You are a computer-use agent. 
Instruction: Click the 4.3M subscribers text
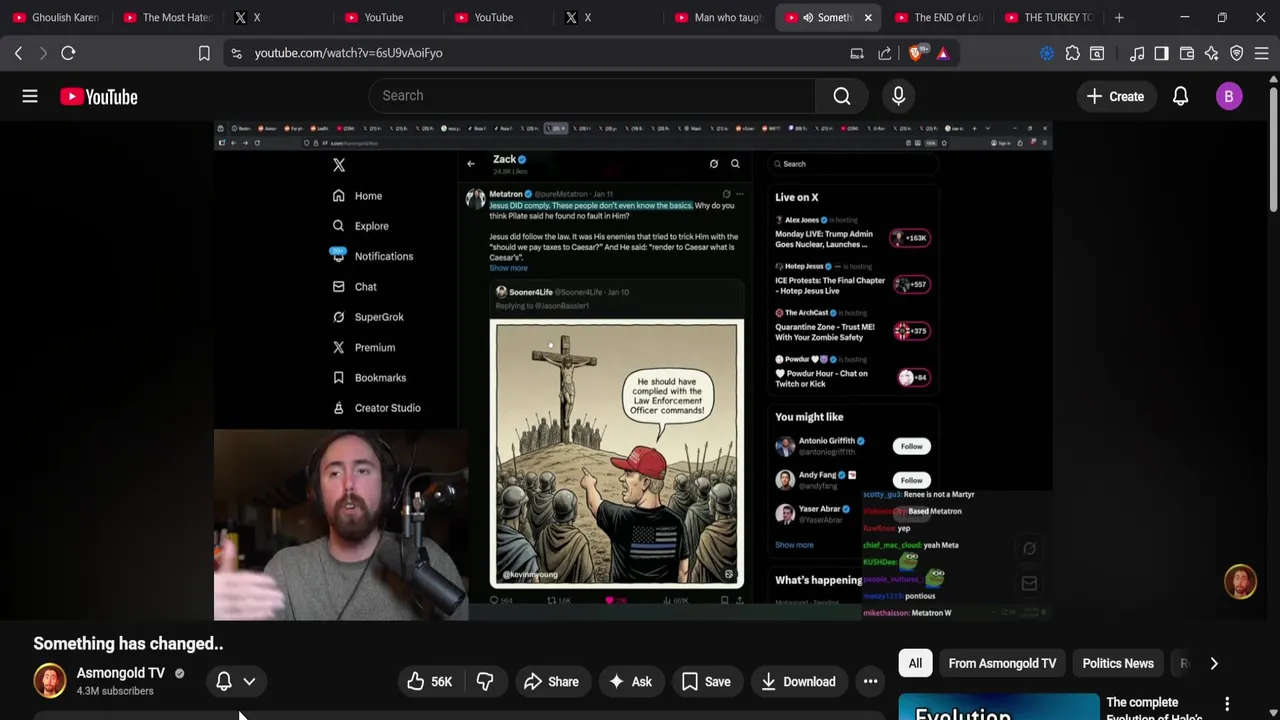115,691
